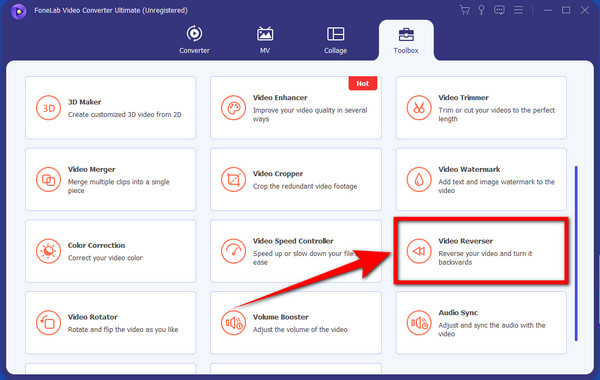Screen dimensions: 600x380
Task: Select the Audio Sync icon
Action: (x=419, y=323)
